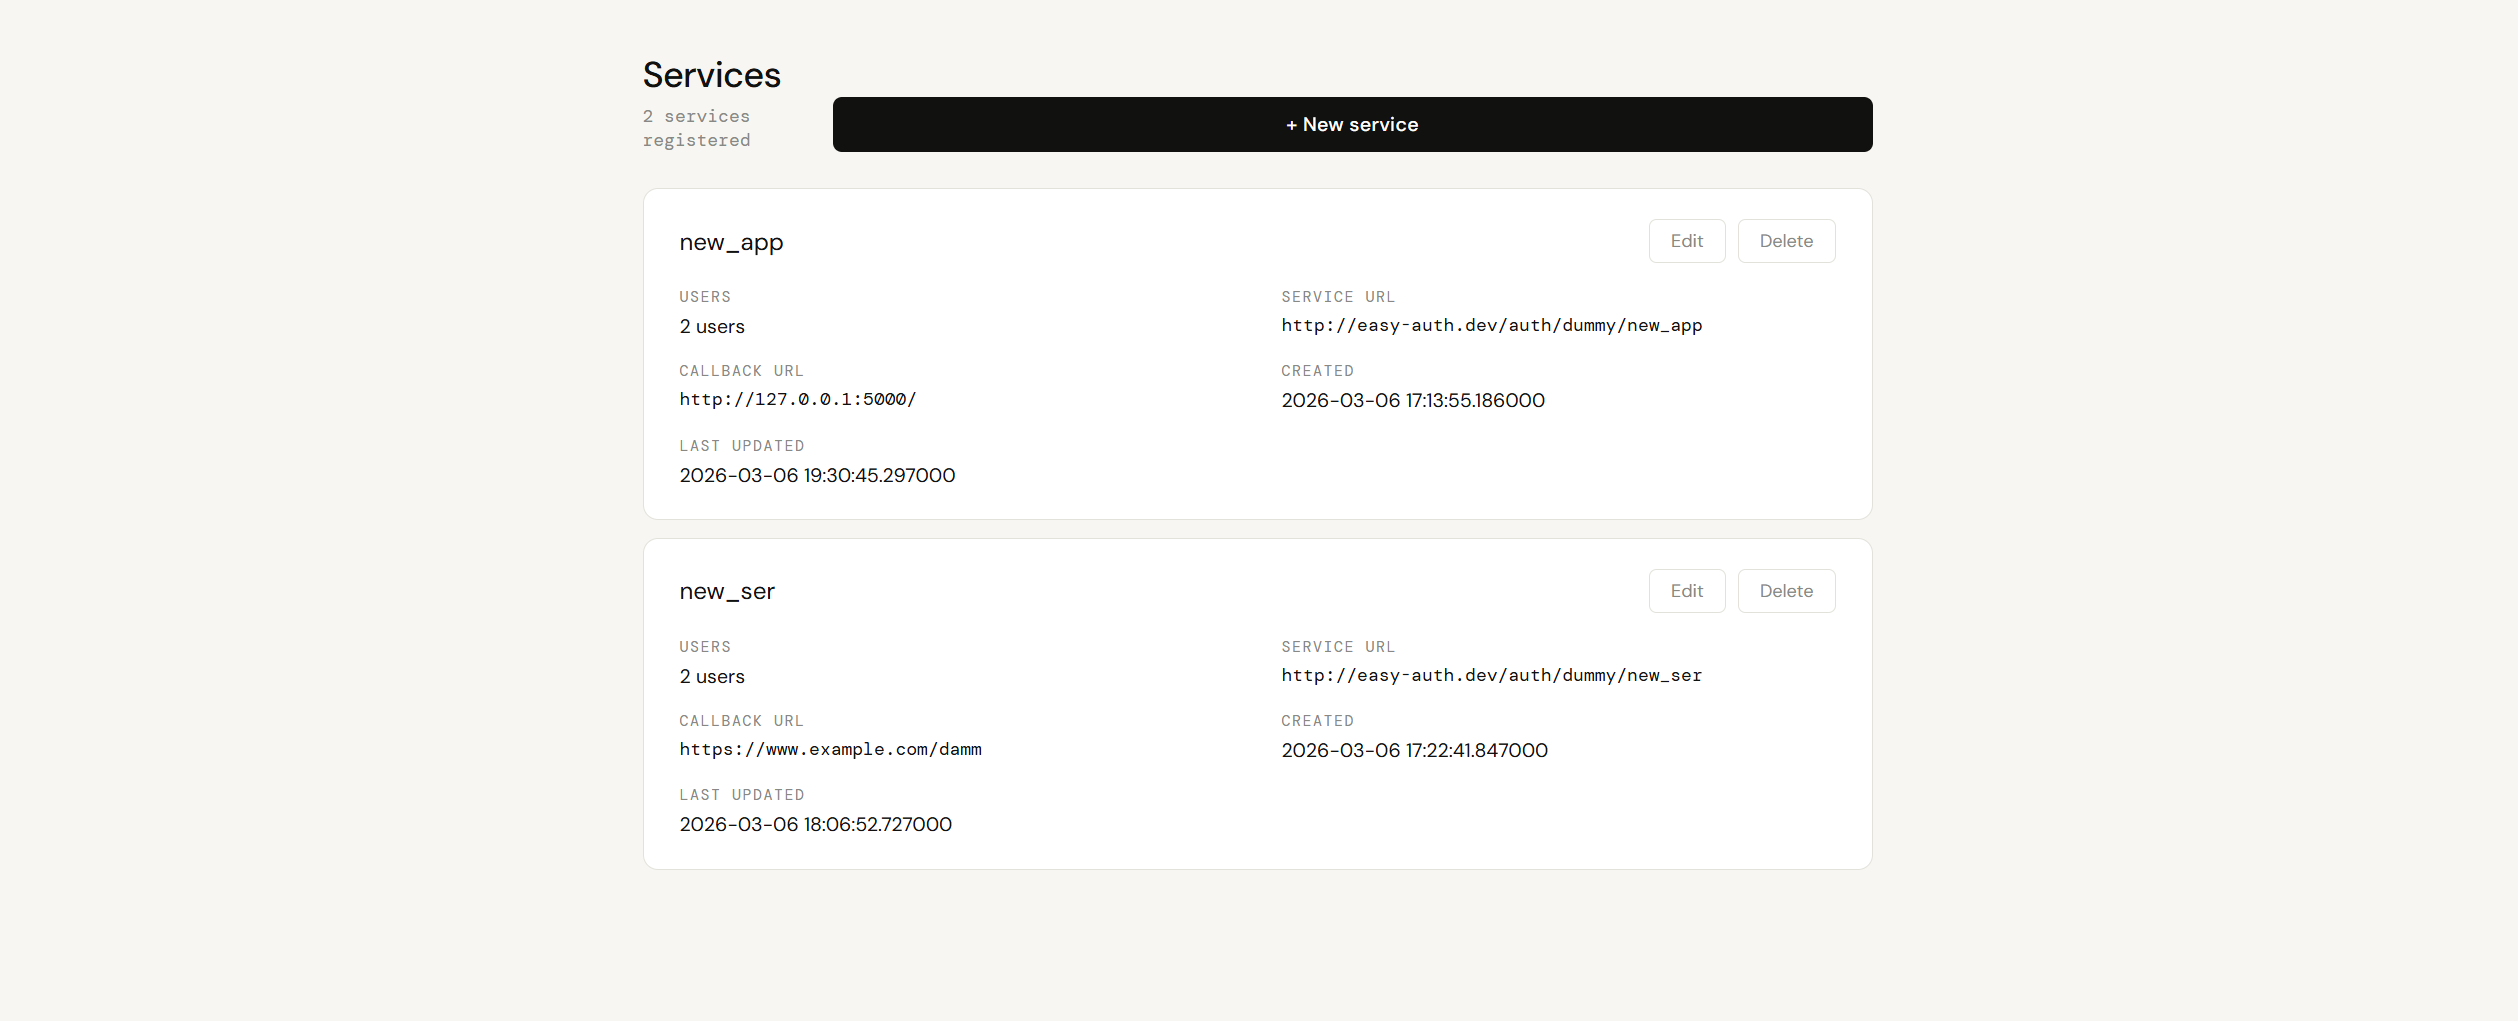Image resolution: width=2518 pixels, height=1021 pixels.
Task: Click the 2 services registered label
Action: [696, 127]
